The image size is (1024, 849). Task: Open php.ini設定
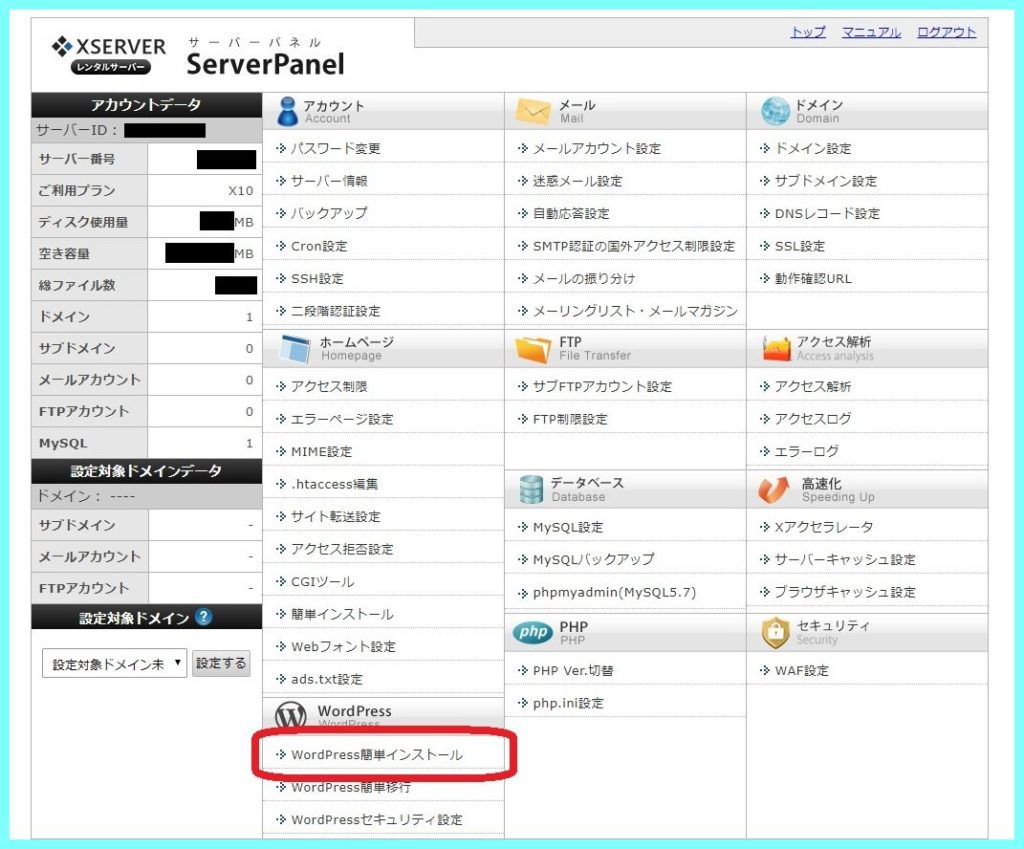[x=568, y=703]
